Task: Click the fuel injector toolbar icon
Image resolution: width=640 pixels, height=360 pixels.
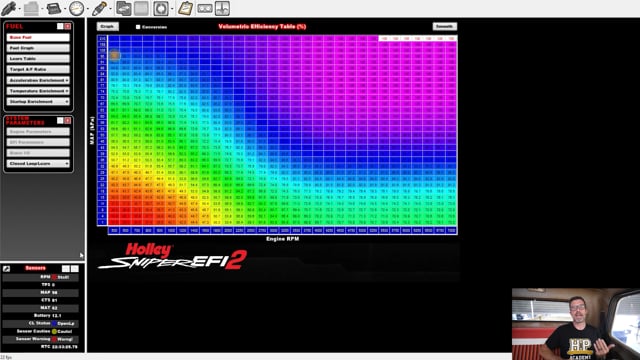Action: coord(9,8)
